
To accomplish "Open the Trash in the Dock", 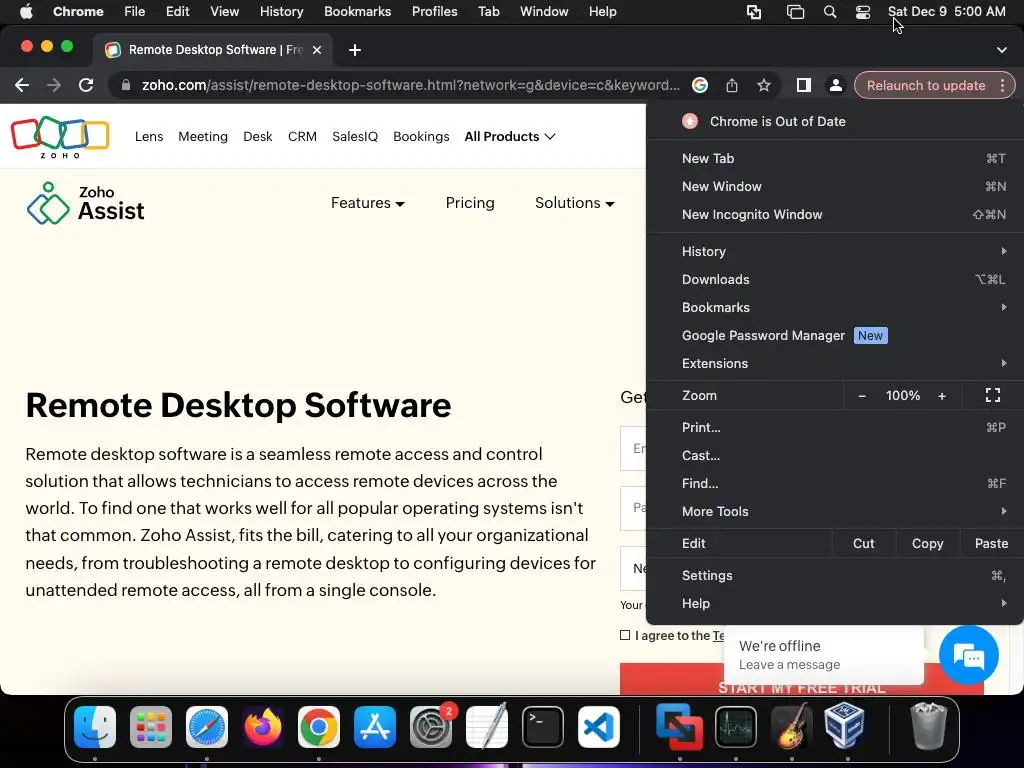I will (x=928, y=727).
